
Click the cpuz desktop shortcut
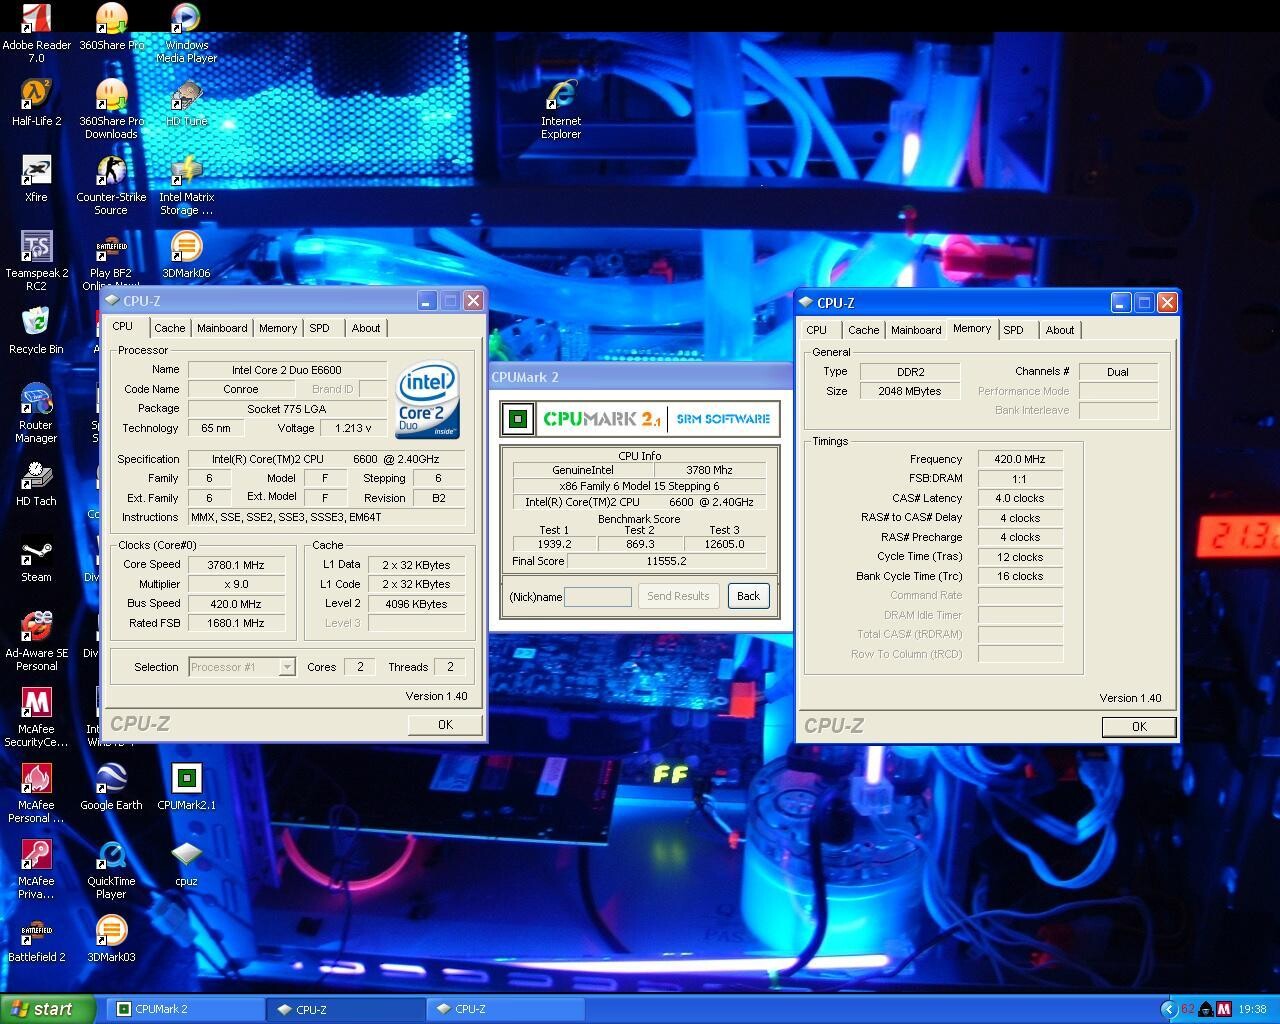pyautogui.click(x=186, y=863)
